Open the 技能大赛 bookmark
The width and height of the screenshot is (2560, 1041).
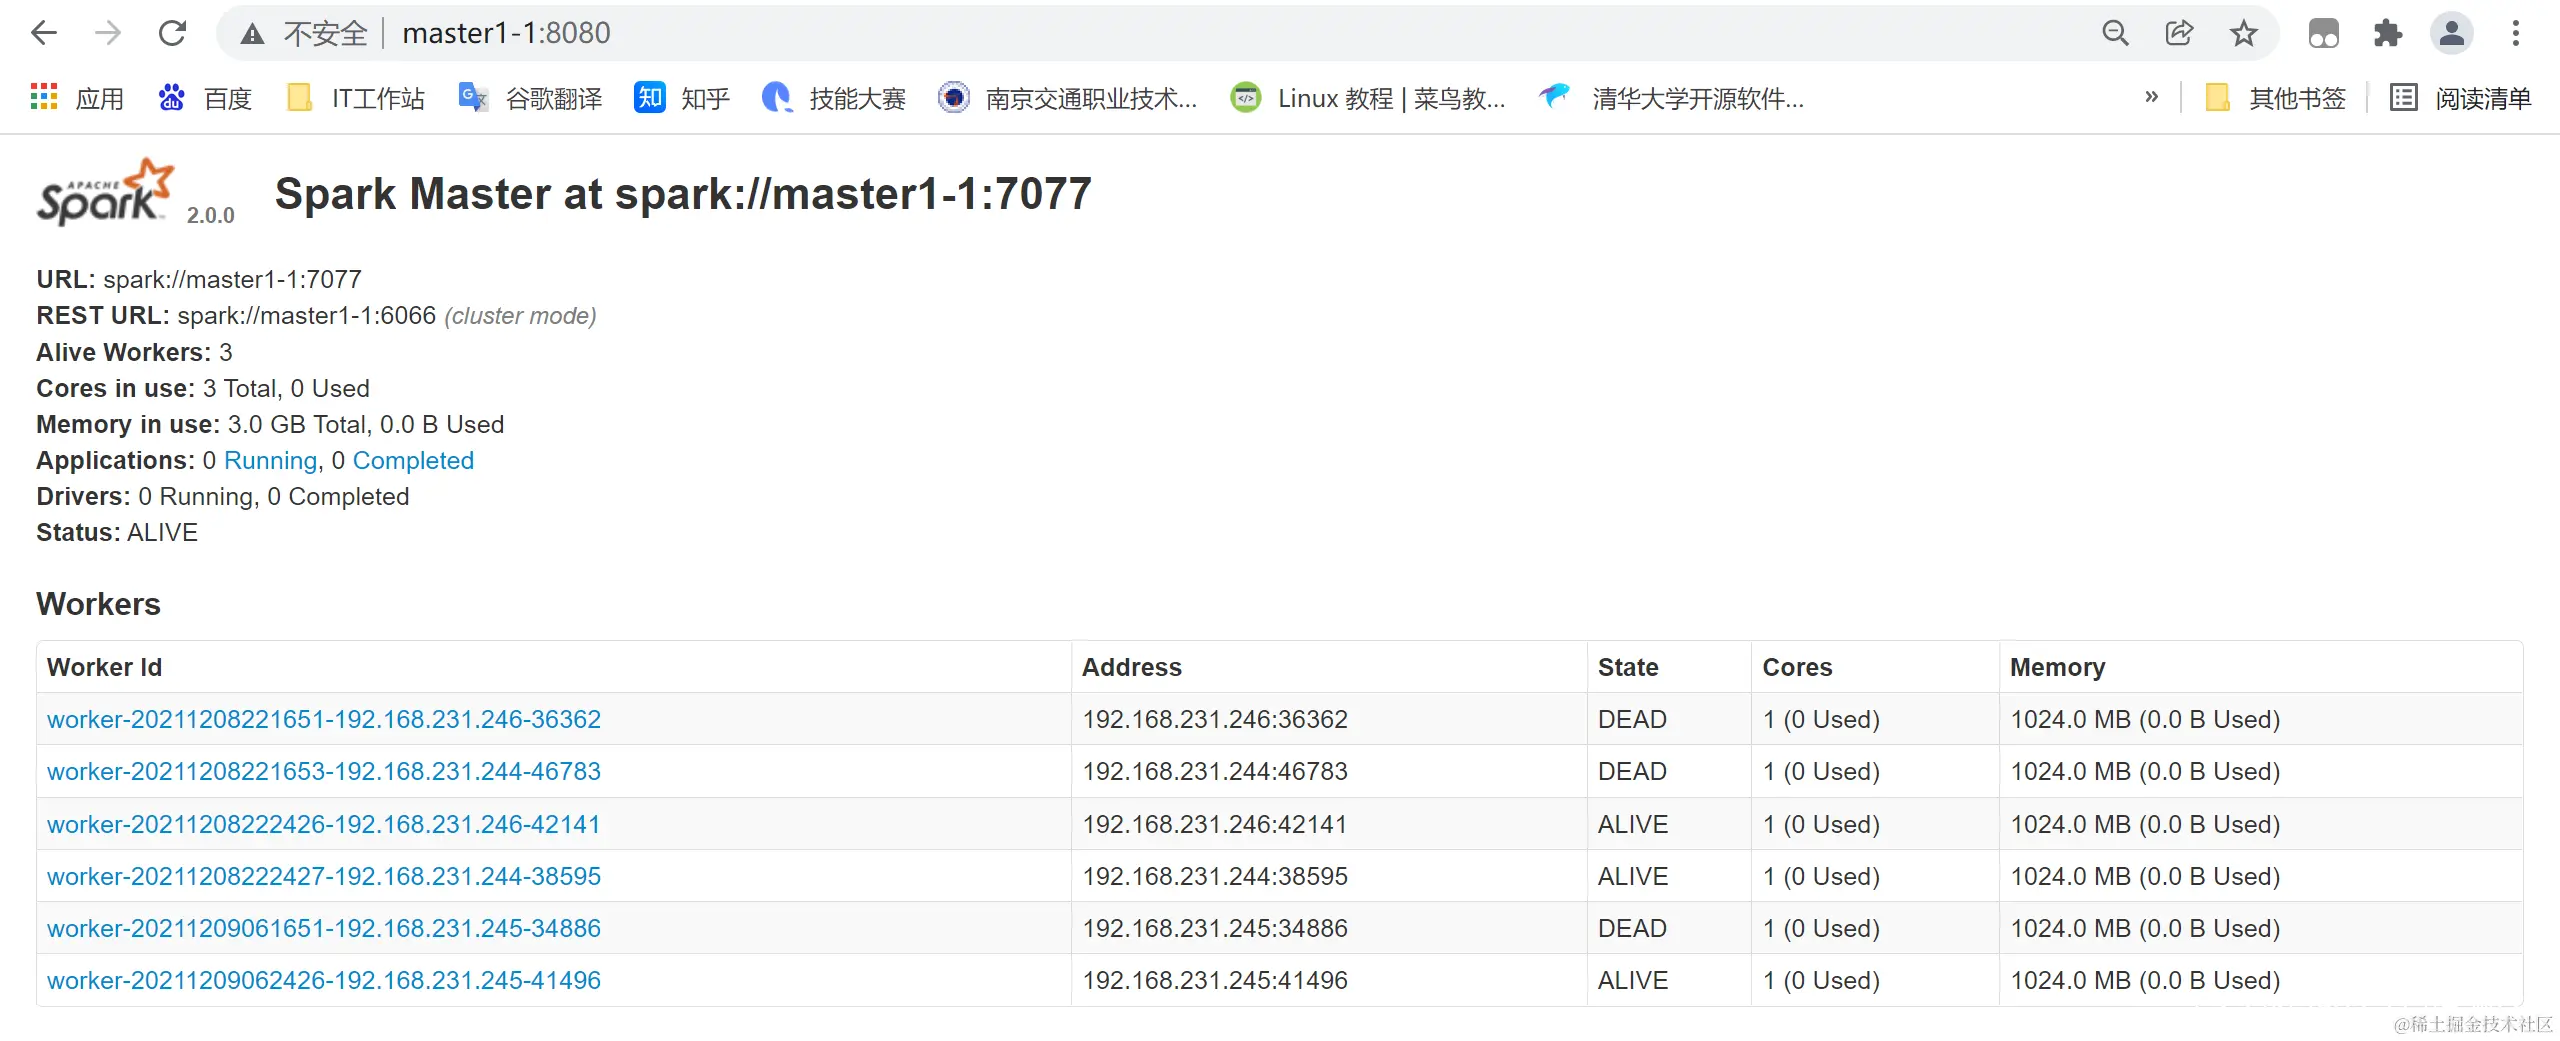[x=834, y=98]
